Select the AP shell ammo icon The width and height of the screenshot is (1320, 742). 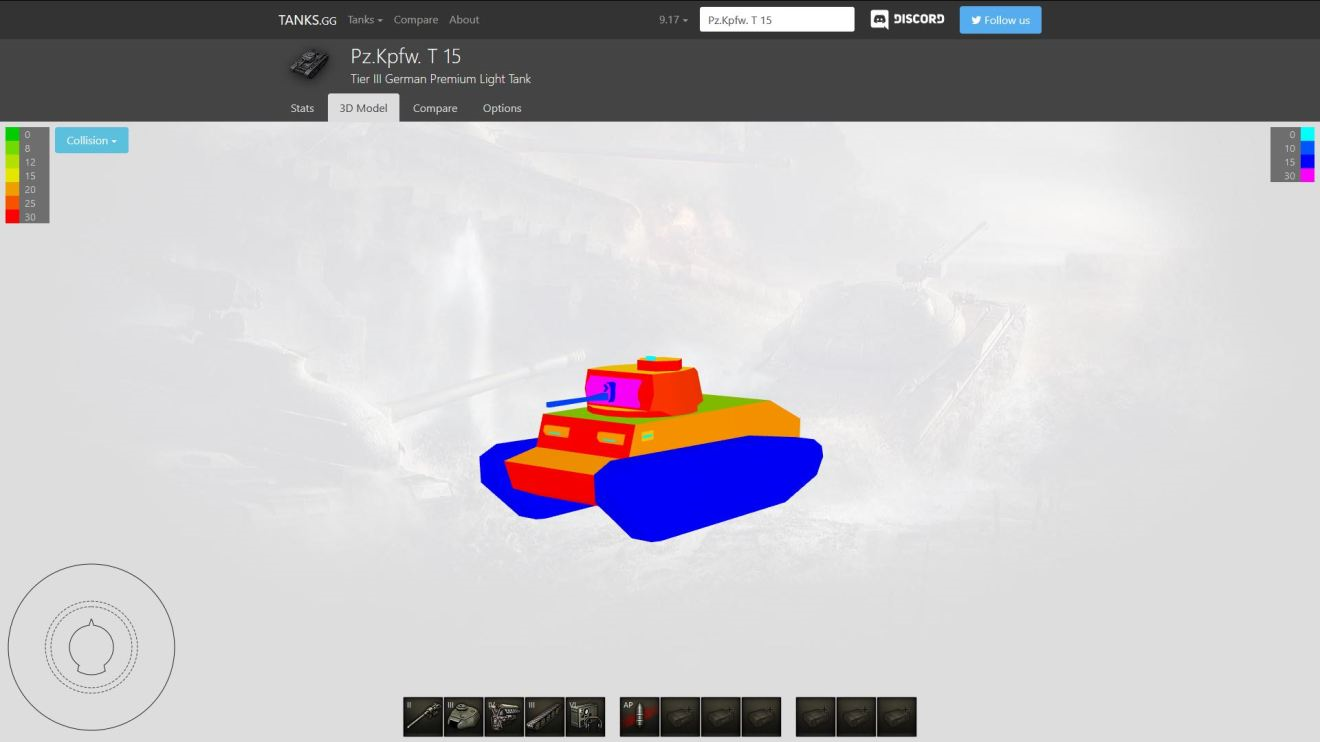(x=639, y=717)
